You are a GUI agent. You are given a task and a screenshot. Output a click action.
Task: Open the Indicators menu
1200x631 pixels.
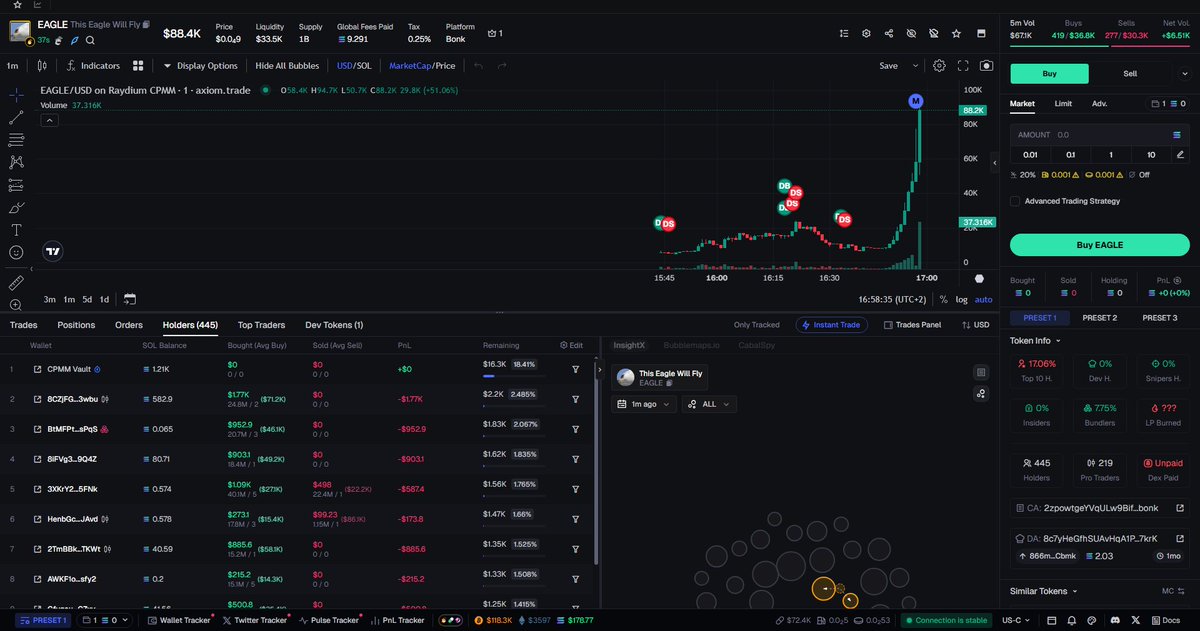click(92, 66)
